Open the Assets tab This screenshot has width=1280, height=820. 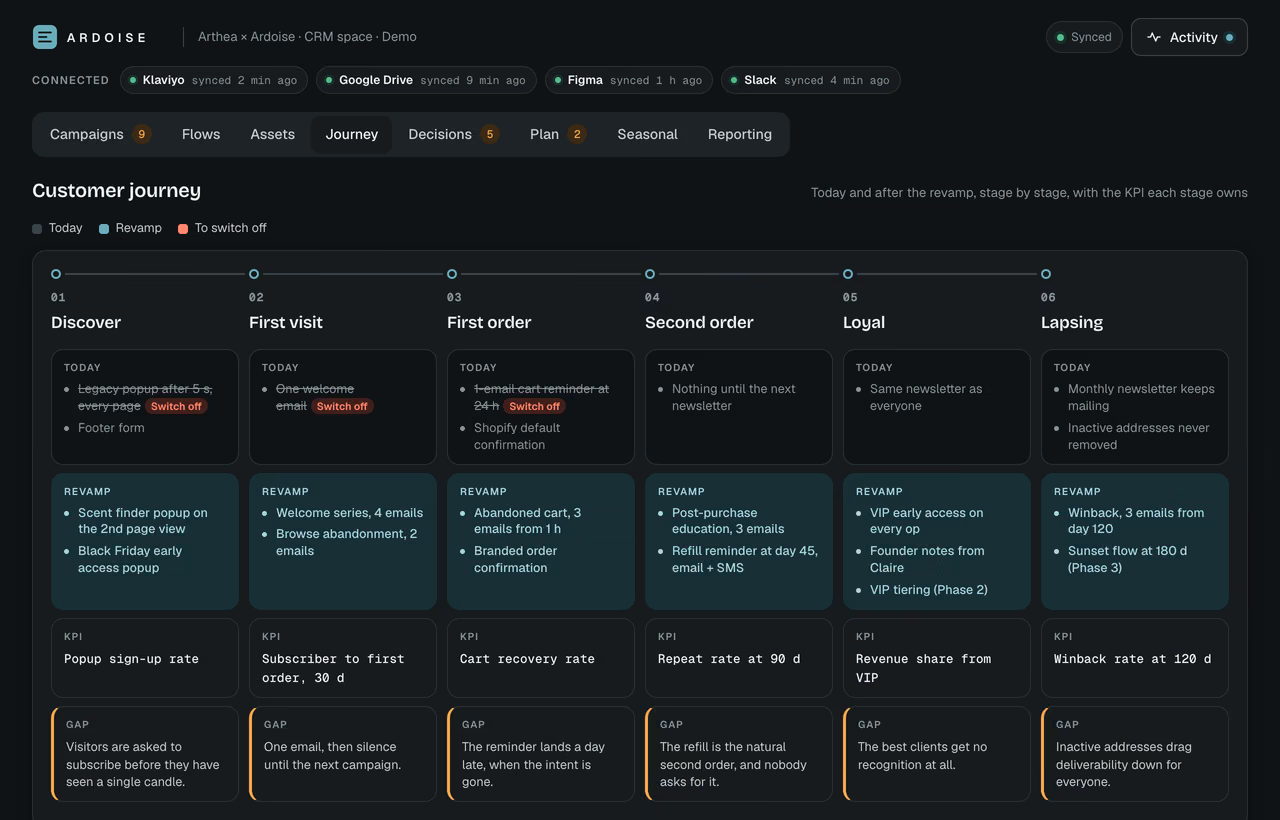(273, 134)
